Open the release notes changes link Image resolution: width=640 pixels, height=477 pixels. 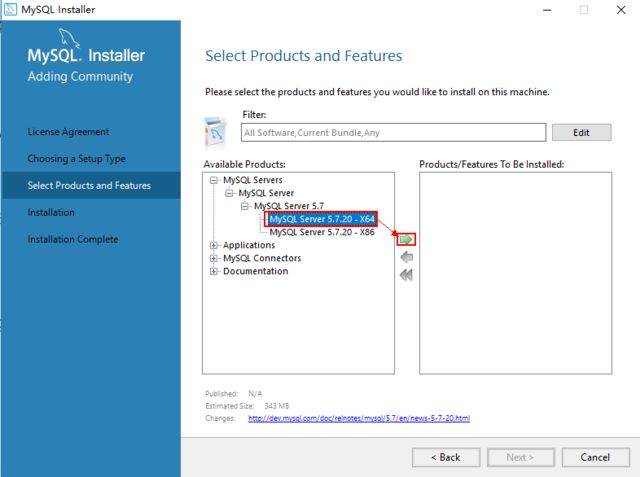[x=359, y=418]
